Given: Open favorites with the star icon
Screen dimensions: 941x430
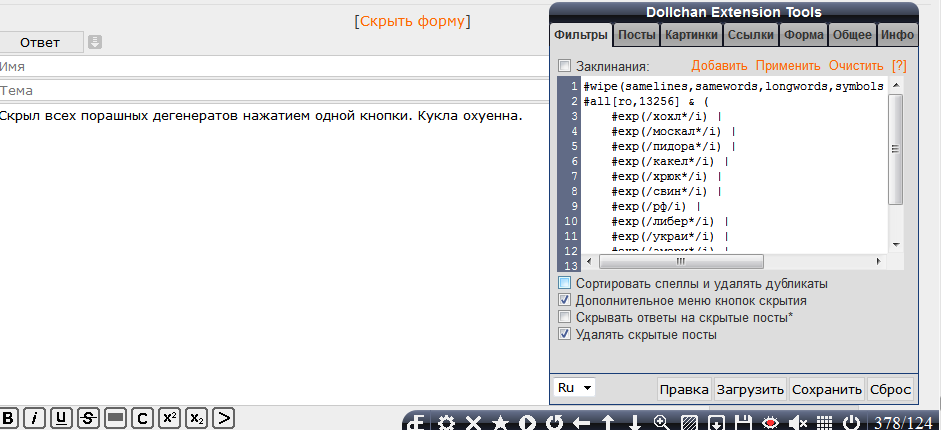Looking at the screenshot, I should tap(500, 422).
